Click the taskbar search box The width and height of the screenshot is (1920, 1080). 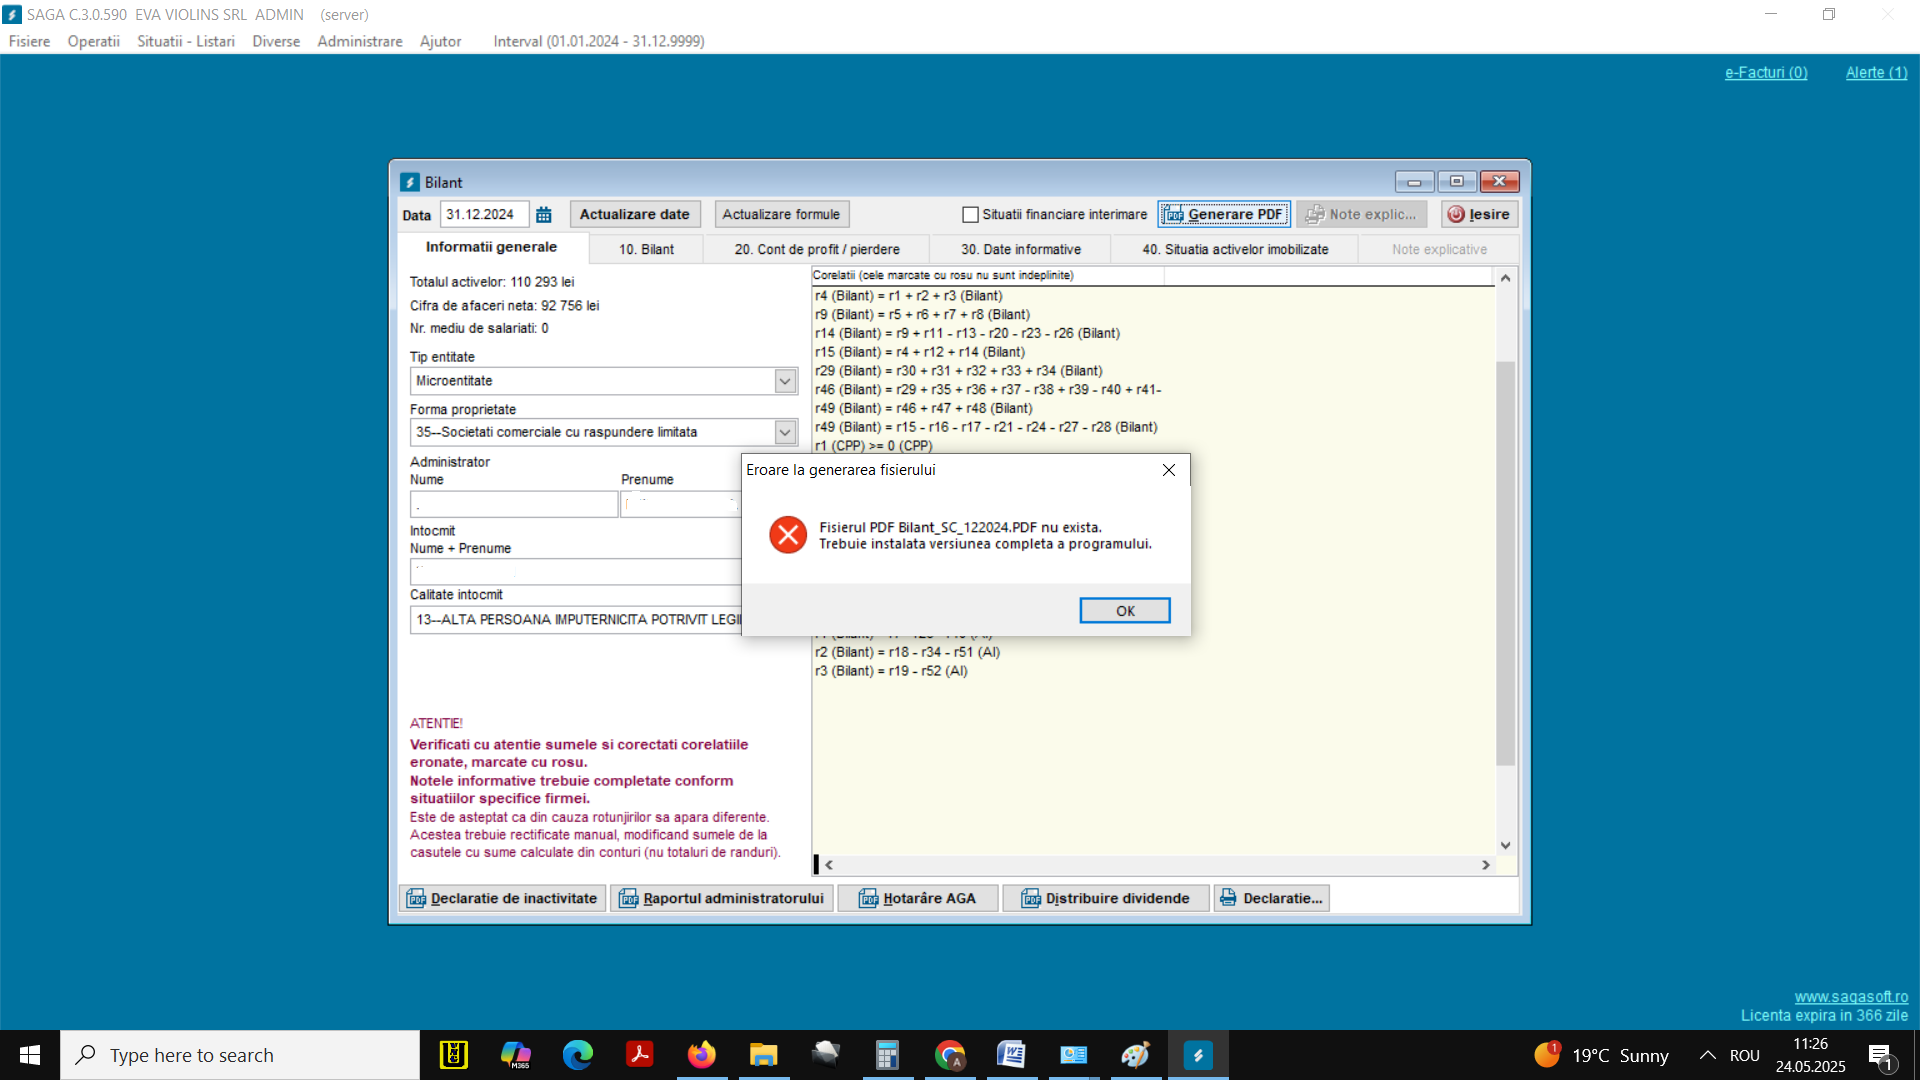[240, 1055]
